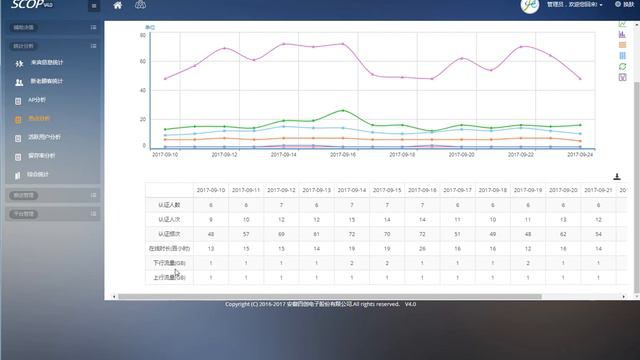Click the 2017-09-21 table column header
The width and height of the screenshot is (640, 360).
pos(598,190)
